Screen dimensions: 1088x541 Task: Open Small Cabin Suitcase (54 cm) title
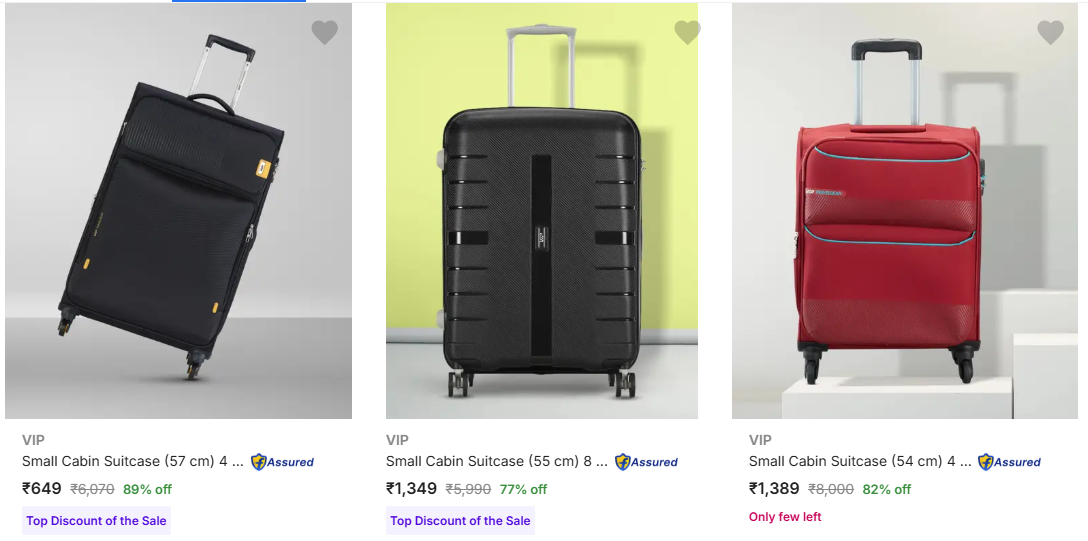859,461
